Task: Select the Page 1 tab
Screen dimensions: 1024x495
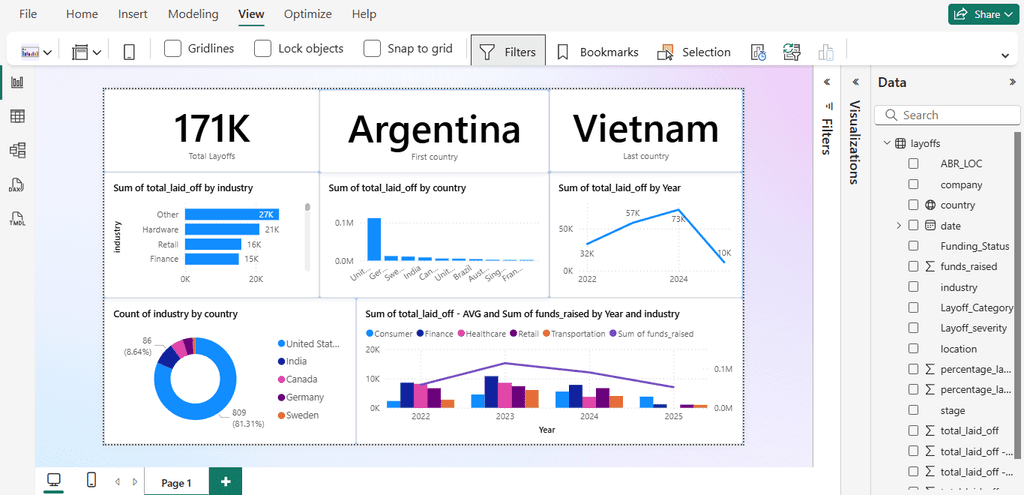Action: (176, 483)
